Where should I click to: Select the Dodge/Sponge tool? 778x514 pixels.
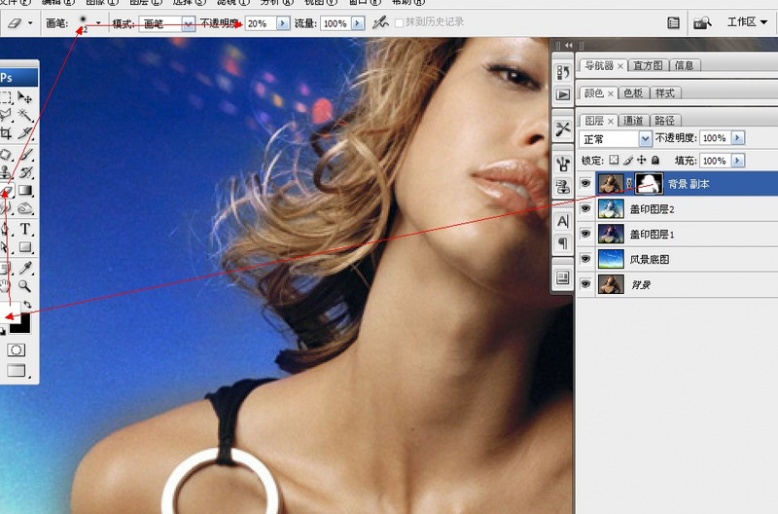click(25, 209)
